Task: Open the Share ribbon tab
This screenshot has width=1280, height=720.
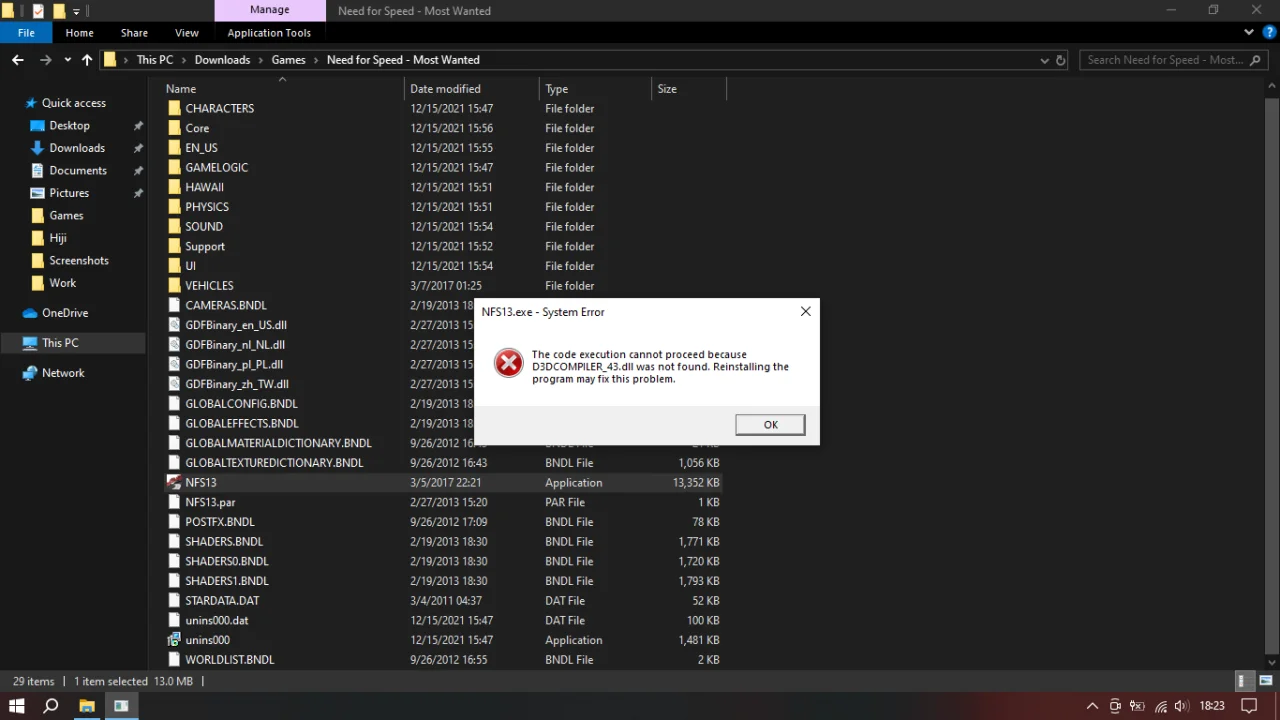Action: point(134,33)
